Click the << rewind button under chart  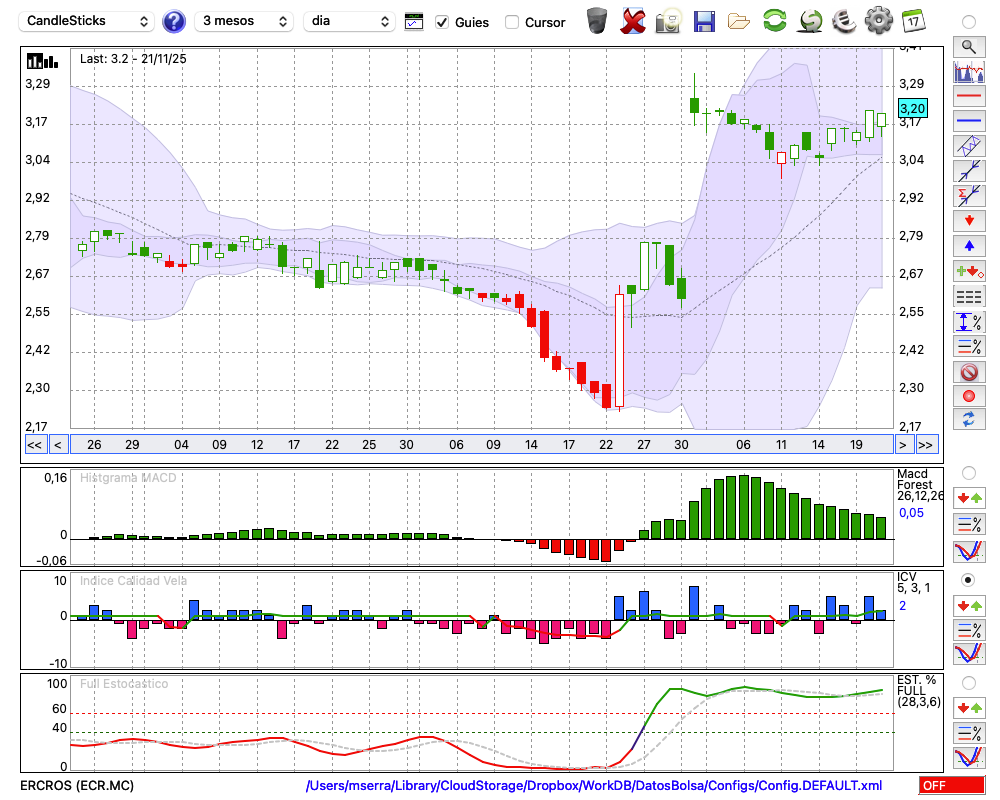34,445
